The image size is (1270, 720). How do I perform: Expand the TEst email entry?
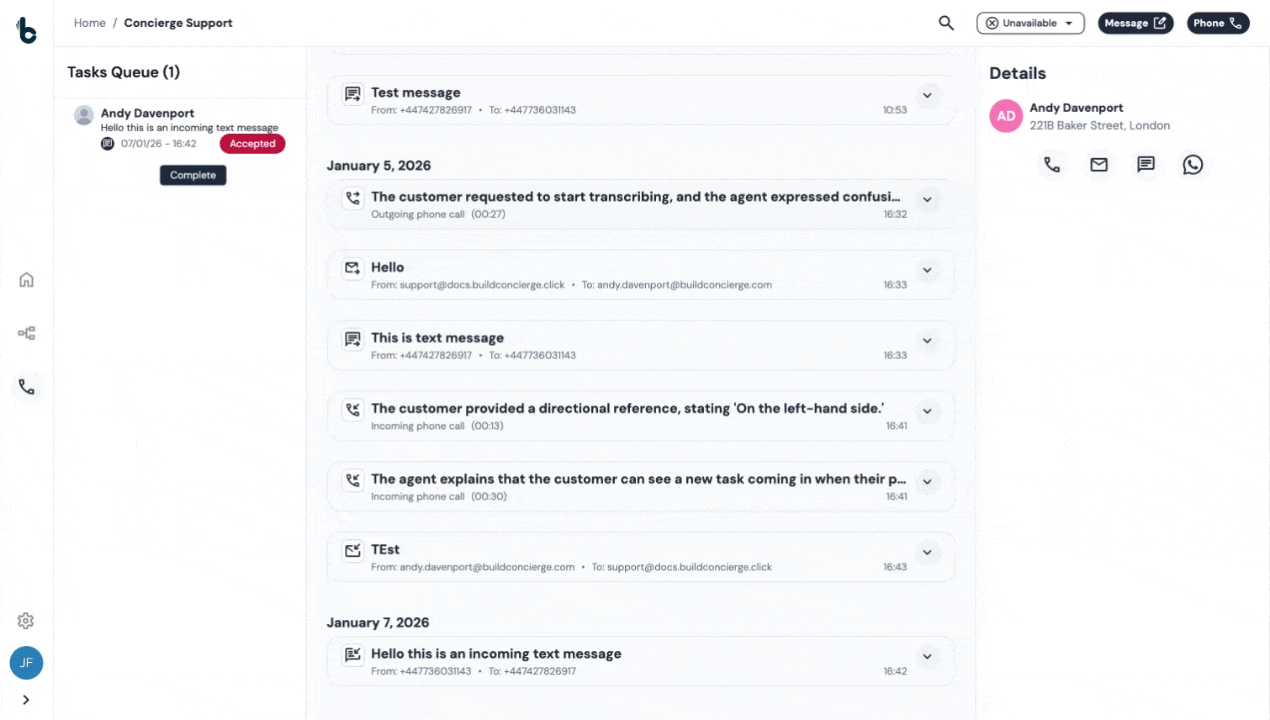pos(927,552)
